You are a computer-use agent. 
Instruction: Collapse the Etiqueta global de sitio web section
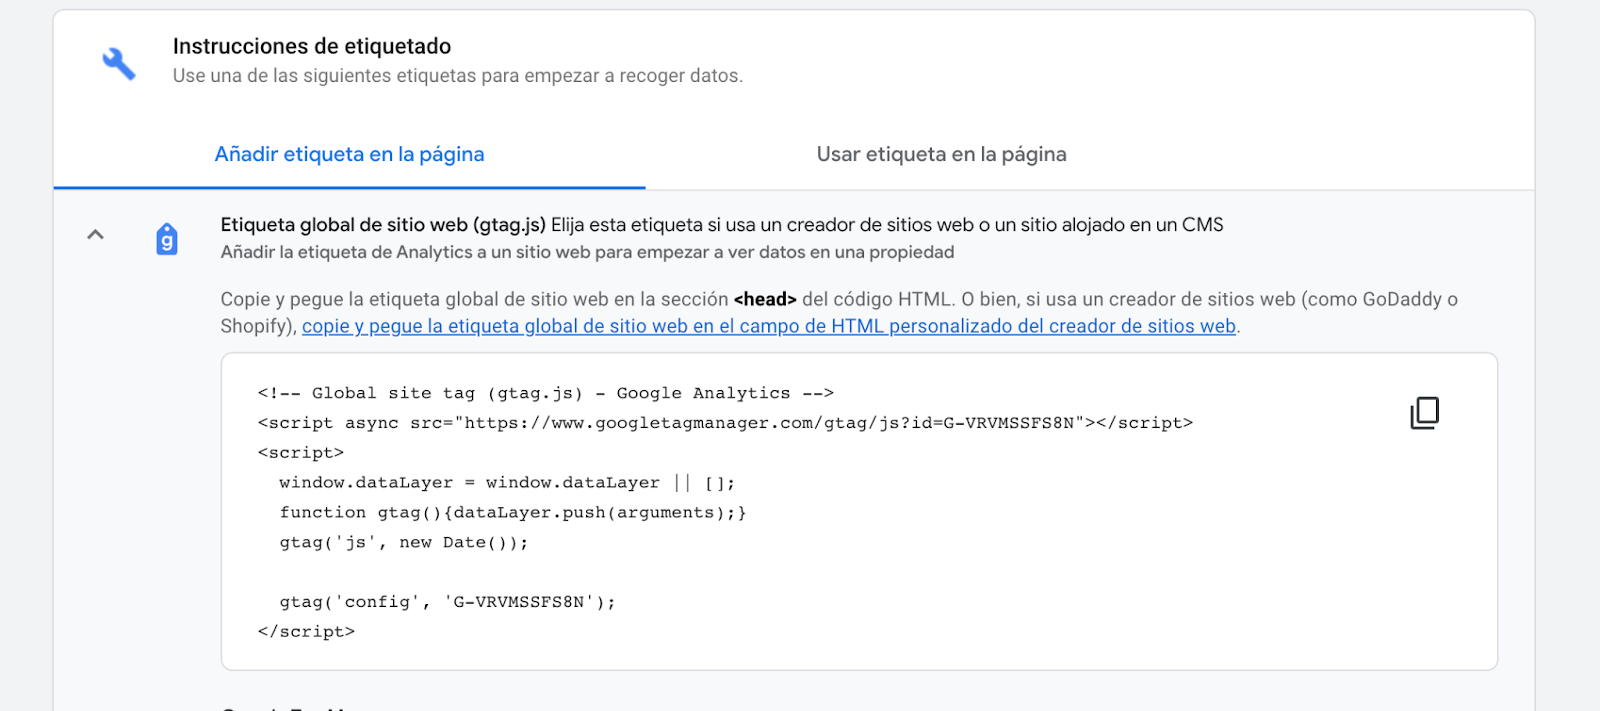[95, 235]
